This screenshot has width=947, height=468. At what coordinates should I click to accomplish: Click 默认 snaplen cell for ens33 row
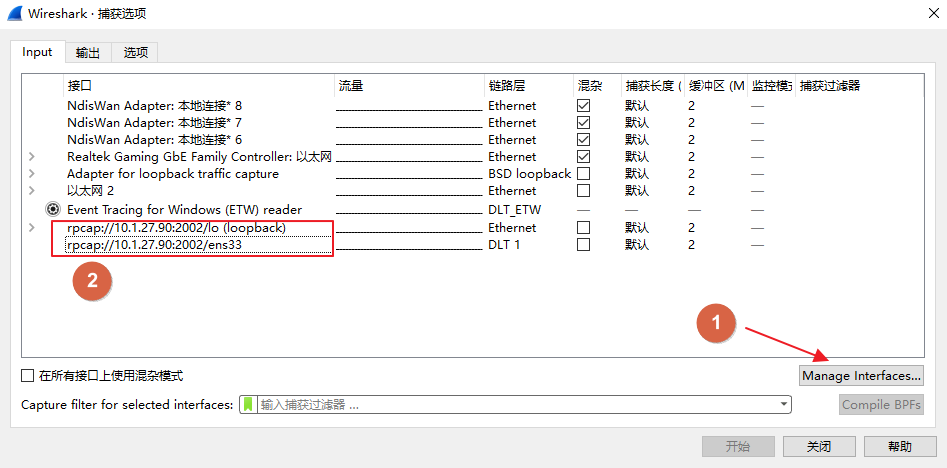pos(637,245)
